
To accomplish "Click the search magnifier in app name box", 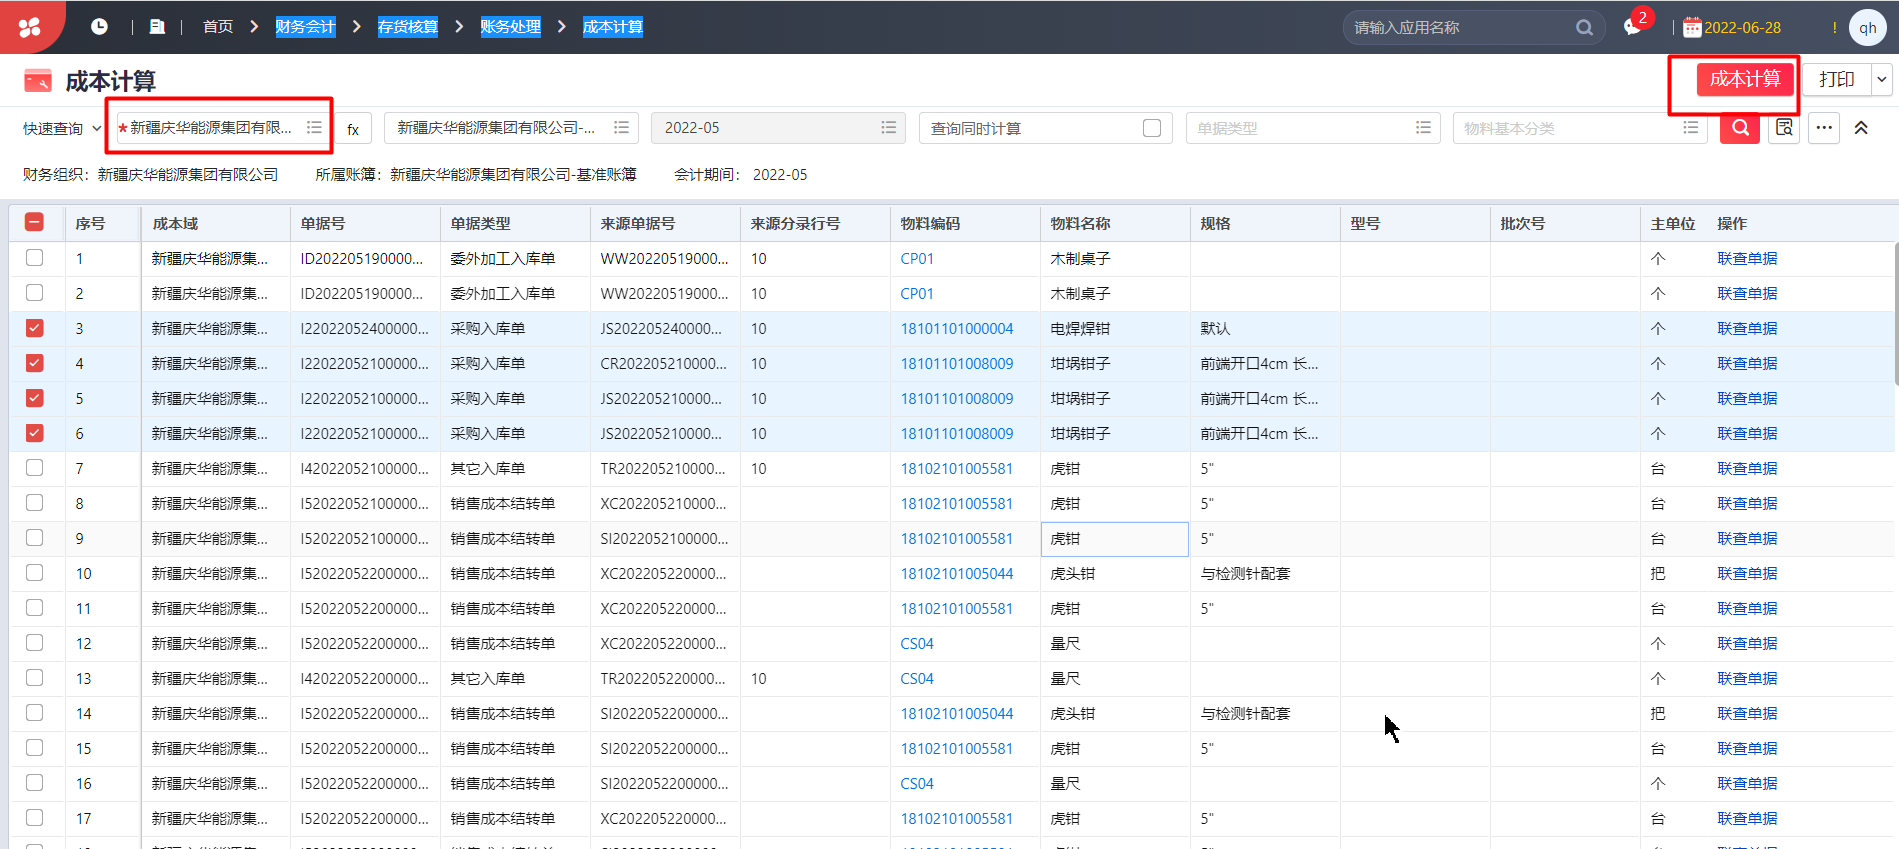I will click(1584, 28).
